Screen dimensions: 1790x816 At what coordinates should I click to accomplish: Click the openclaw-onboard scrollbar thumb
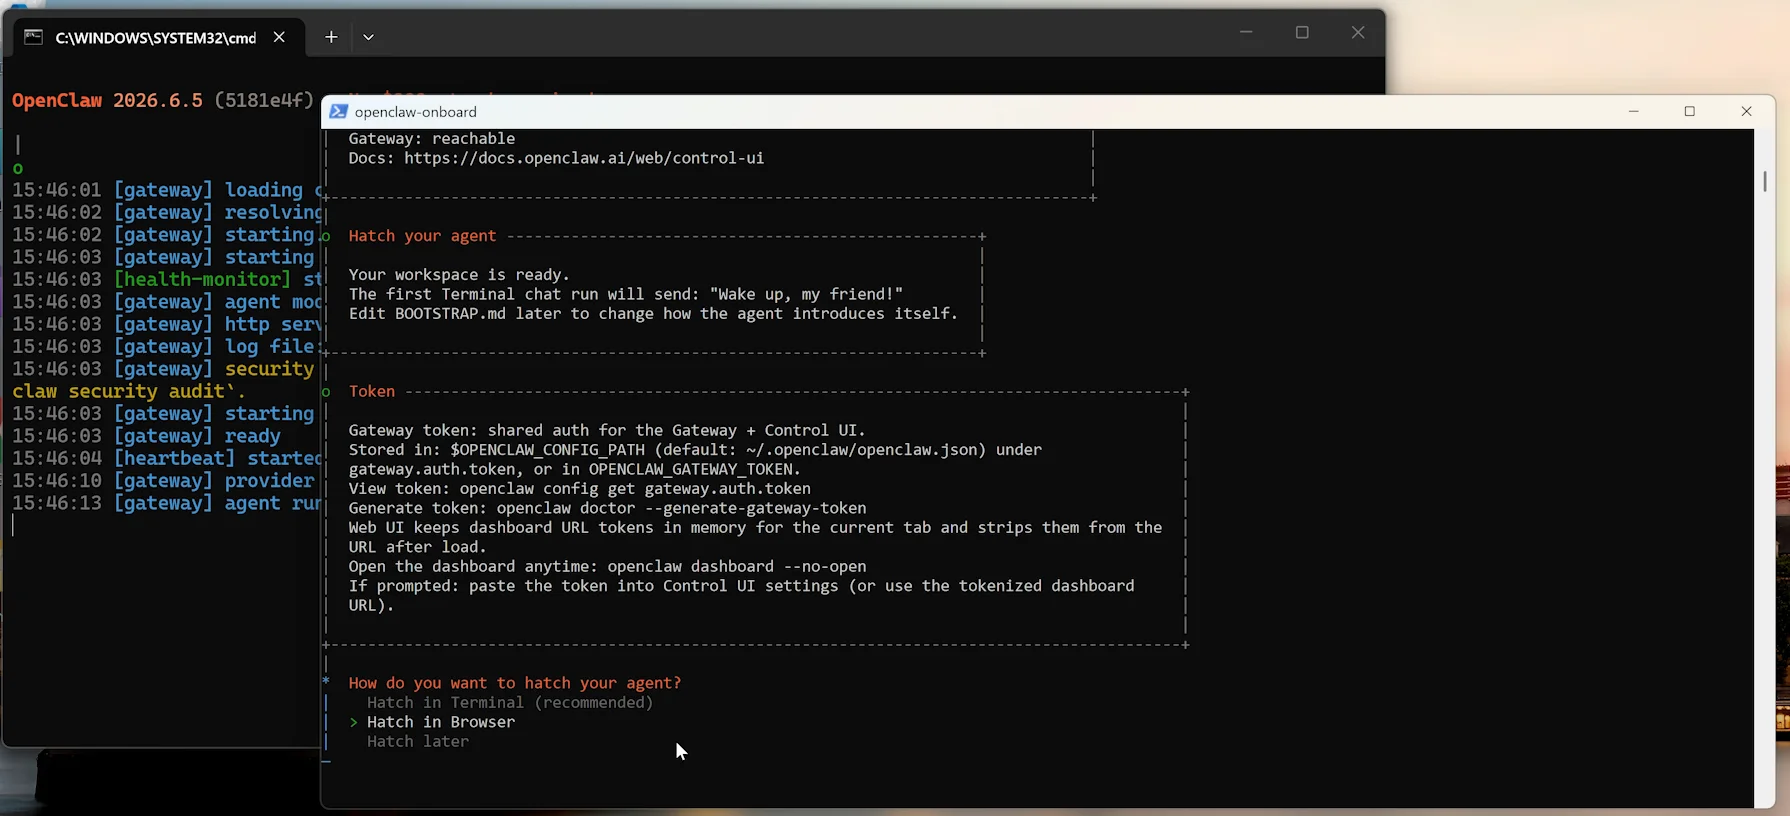(x=1765, y=181)
